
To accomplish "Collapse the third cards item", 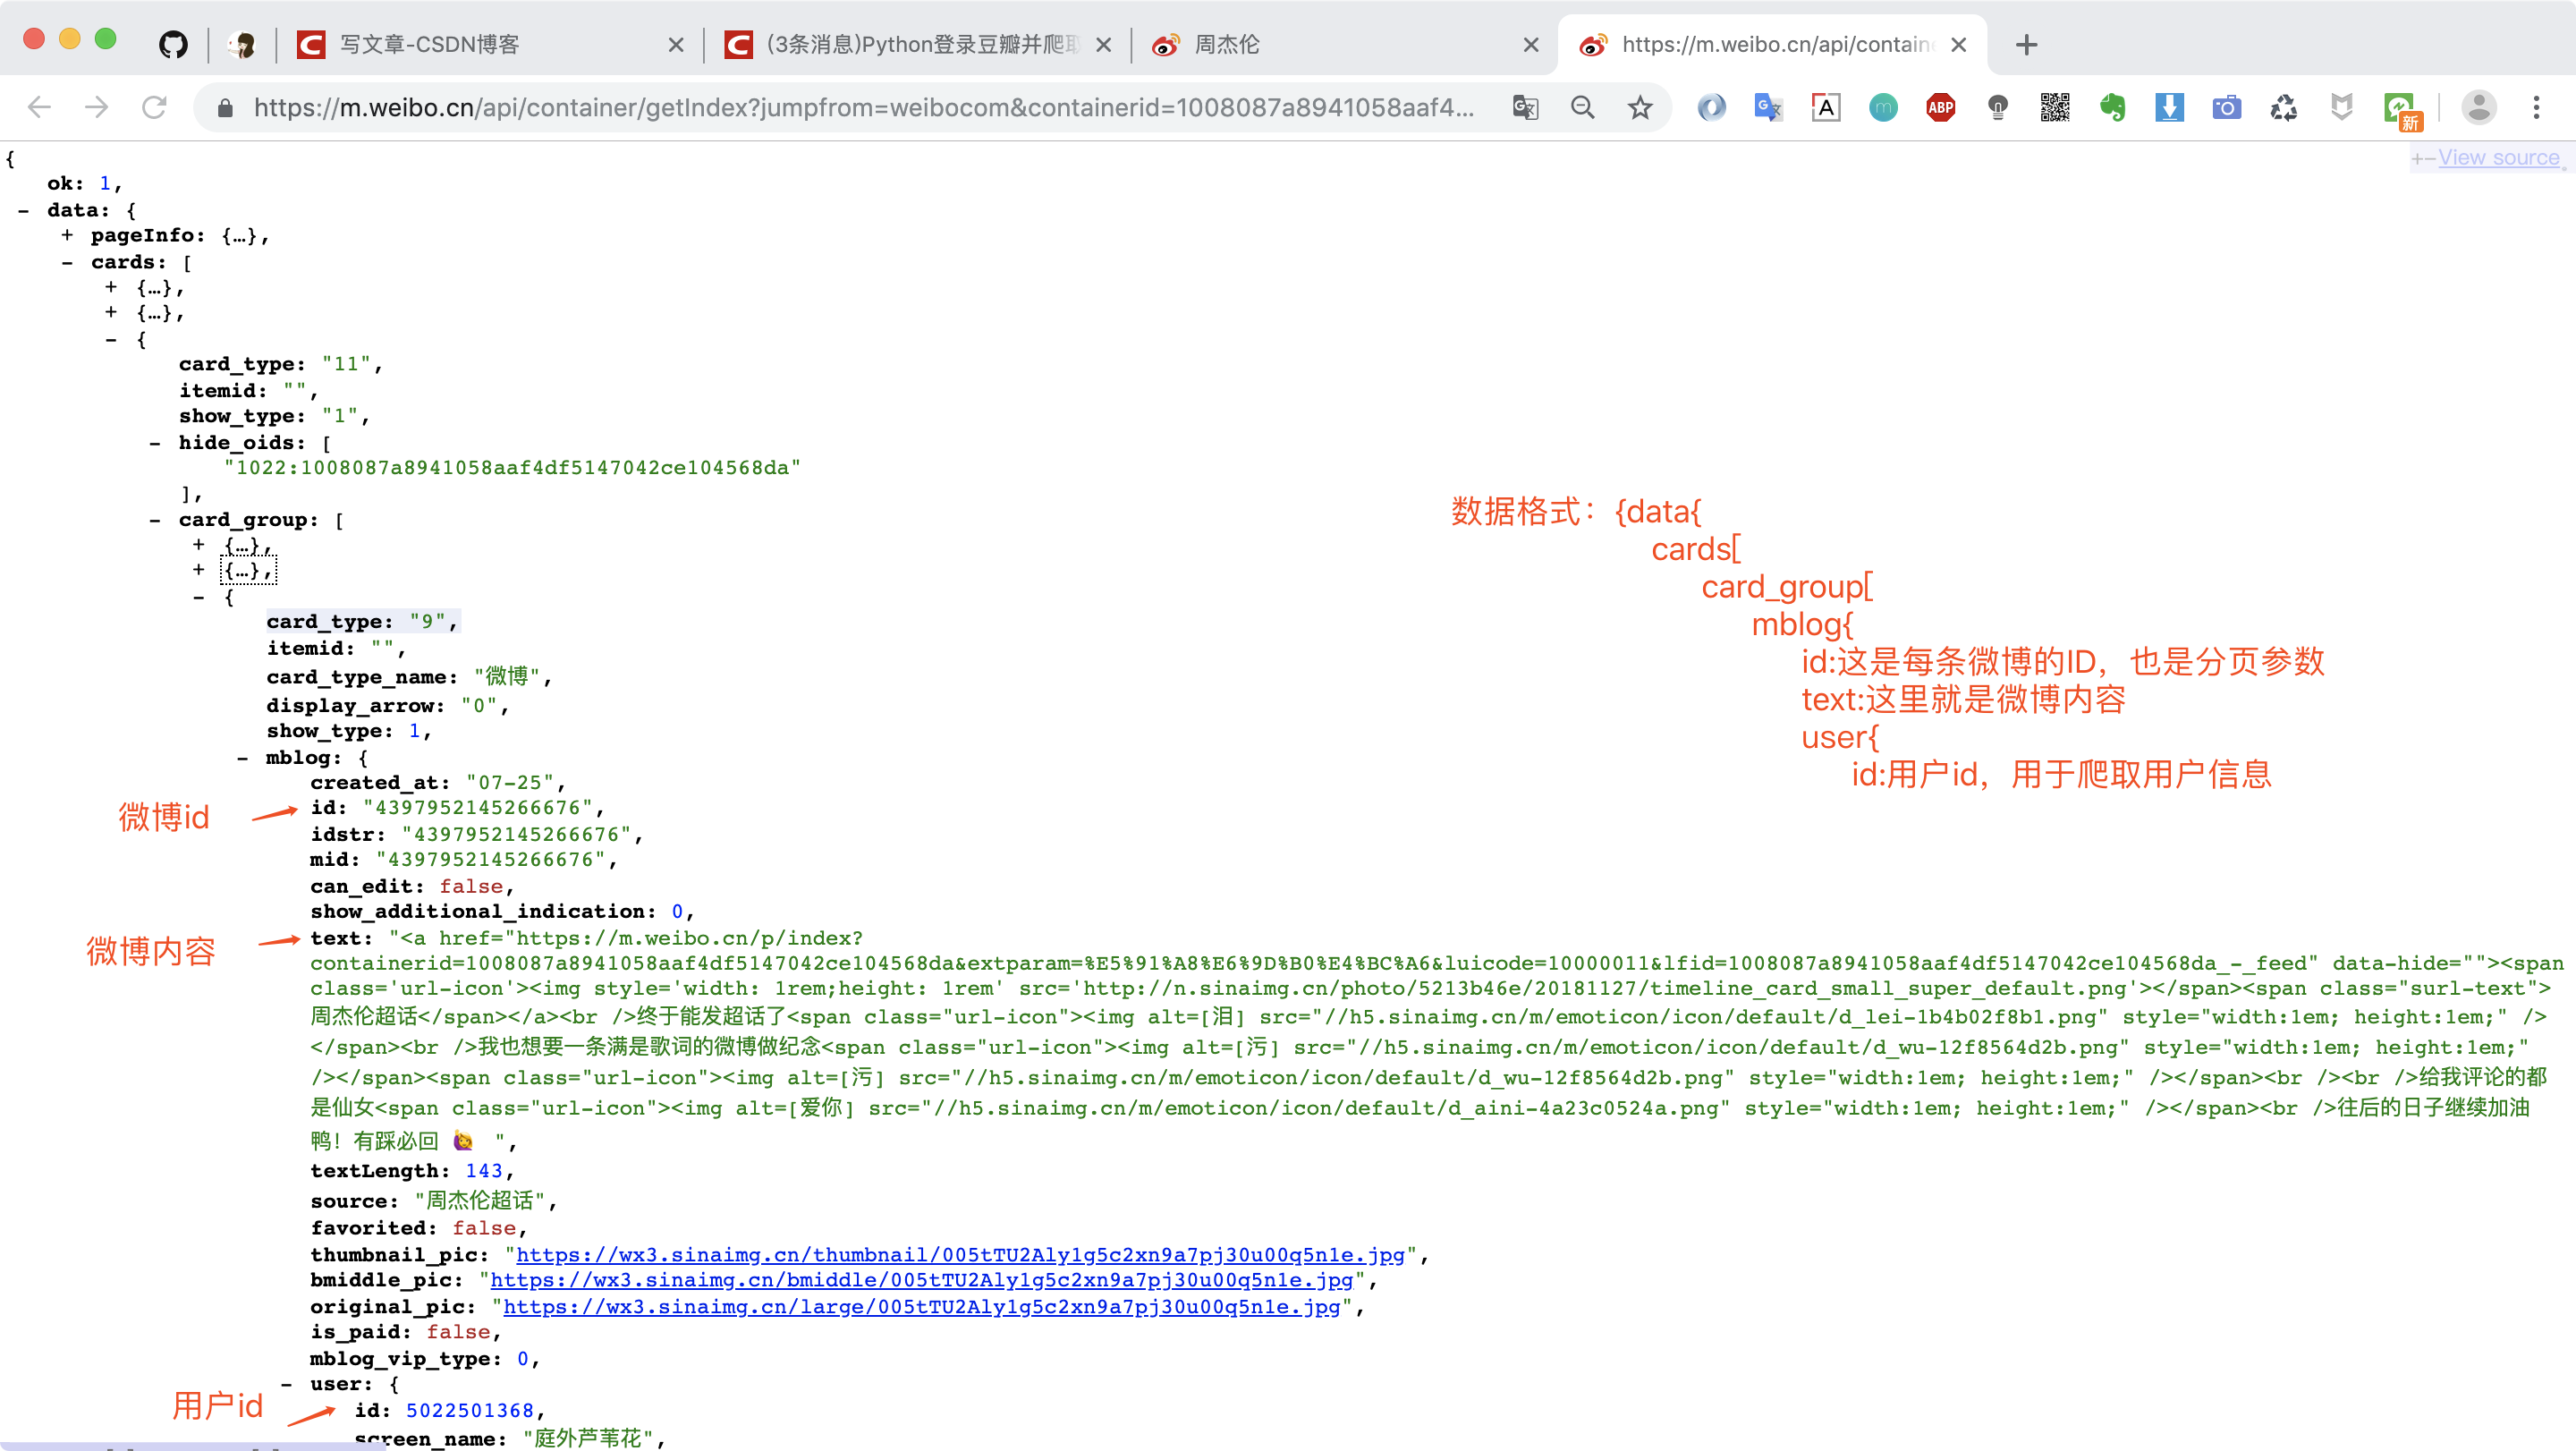I will point(111,340).
